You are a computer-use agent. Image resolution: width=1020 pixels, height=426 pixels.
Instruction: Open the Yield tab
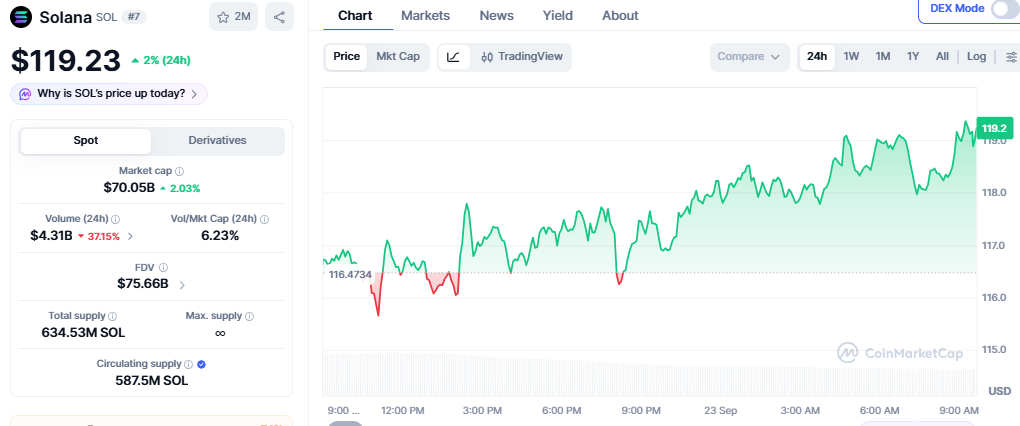[x=557, y=16]
